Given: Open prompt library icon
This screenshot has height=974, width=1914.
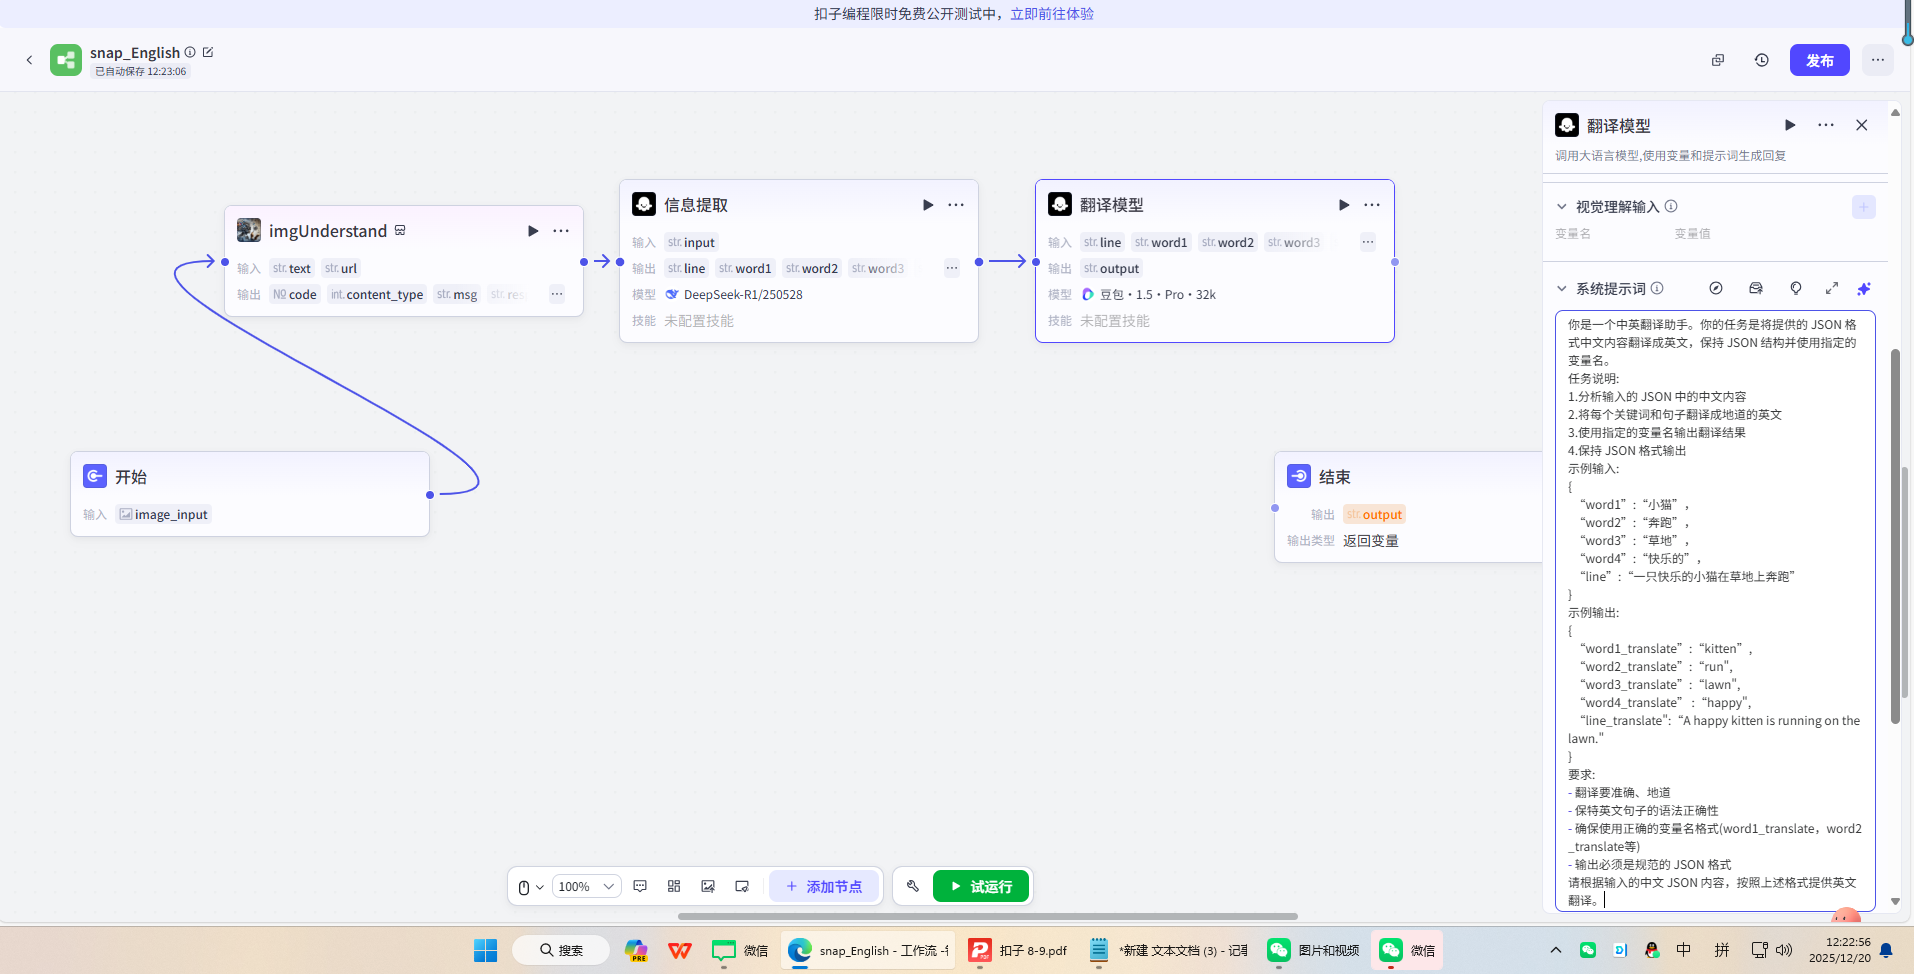Looking at the screenshot, I should (x=1756, y=288).
